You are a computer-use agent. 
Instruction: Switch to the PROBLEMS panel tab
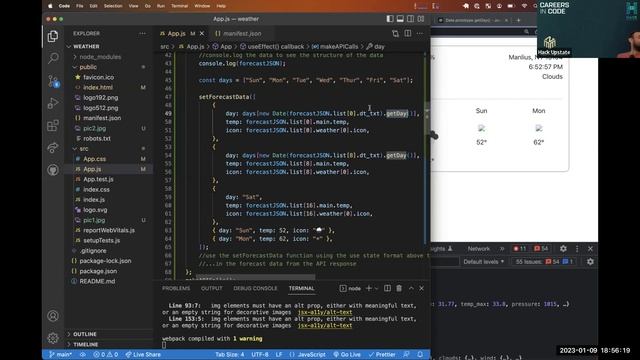[x=176, y=288]
